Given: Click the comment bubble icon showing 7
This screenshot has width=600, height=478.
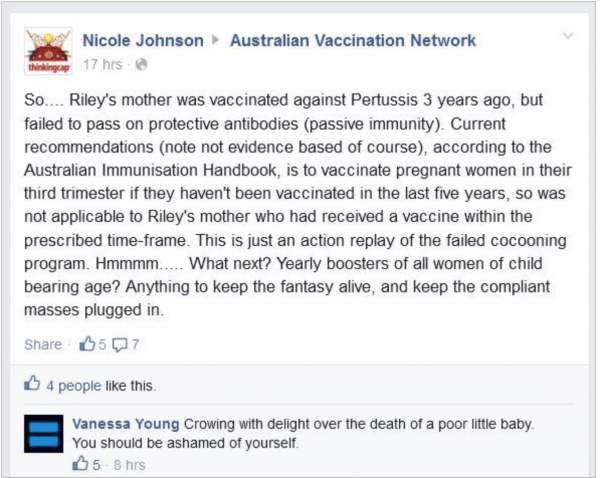Looking at the screenshot, I should 120,345.
